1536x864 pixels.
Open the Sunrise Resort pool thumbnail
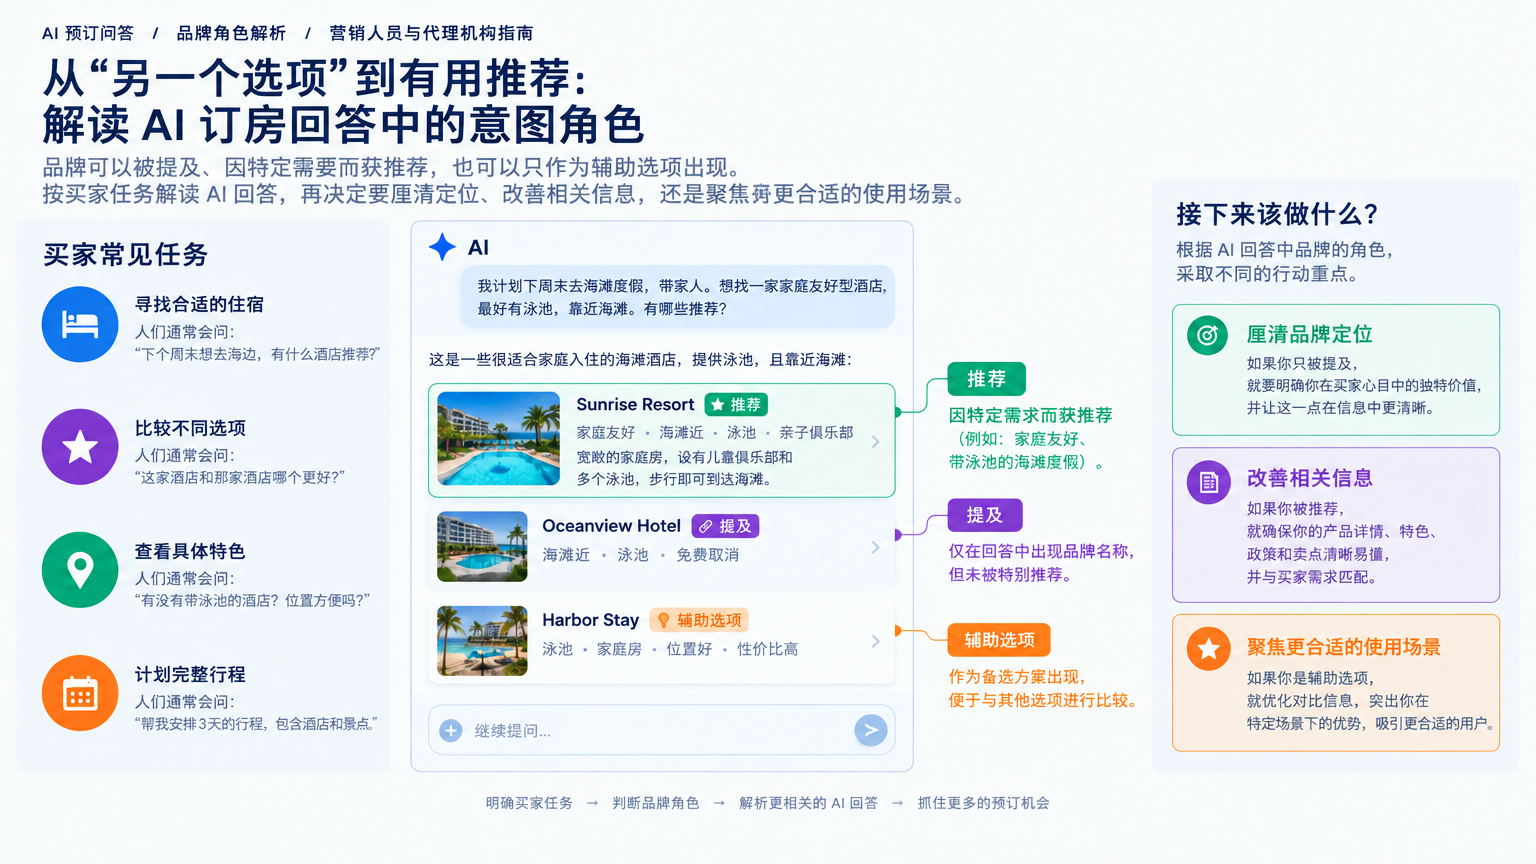[499, 439]
